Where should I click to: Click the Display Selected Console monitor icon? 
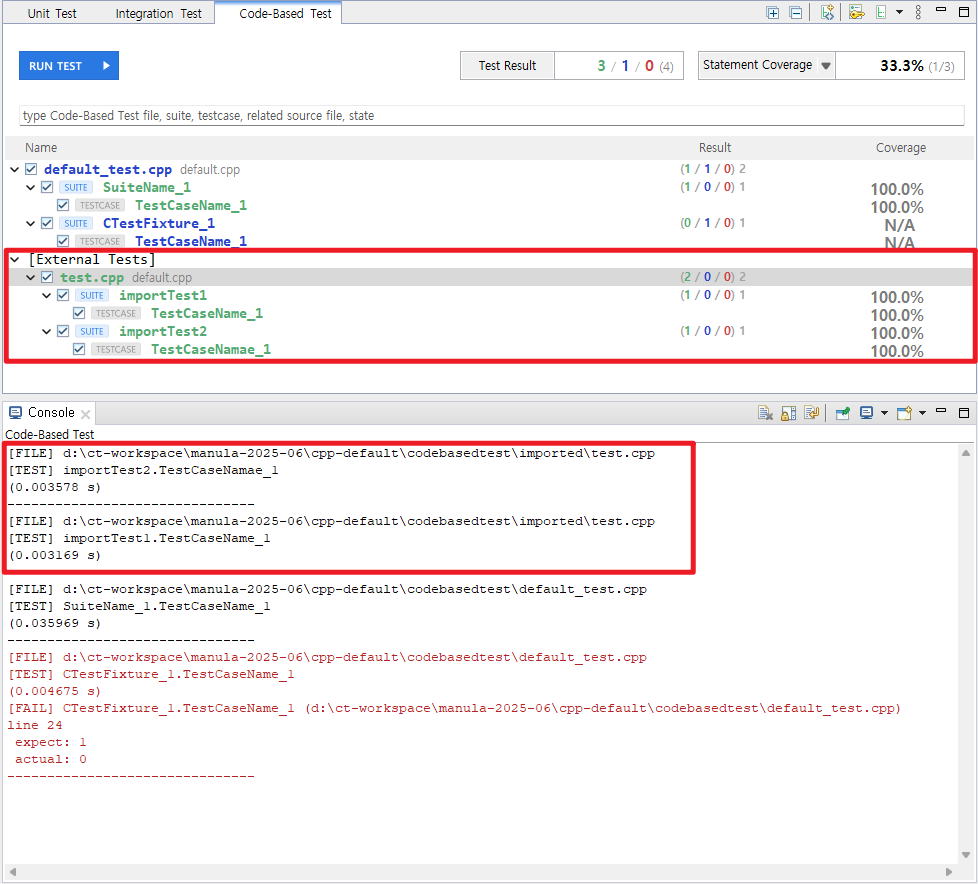[866, 413]
